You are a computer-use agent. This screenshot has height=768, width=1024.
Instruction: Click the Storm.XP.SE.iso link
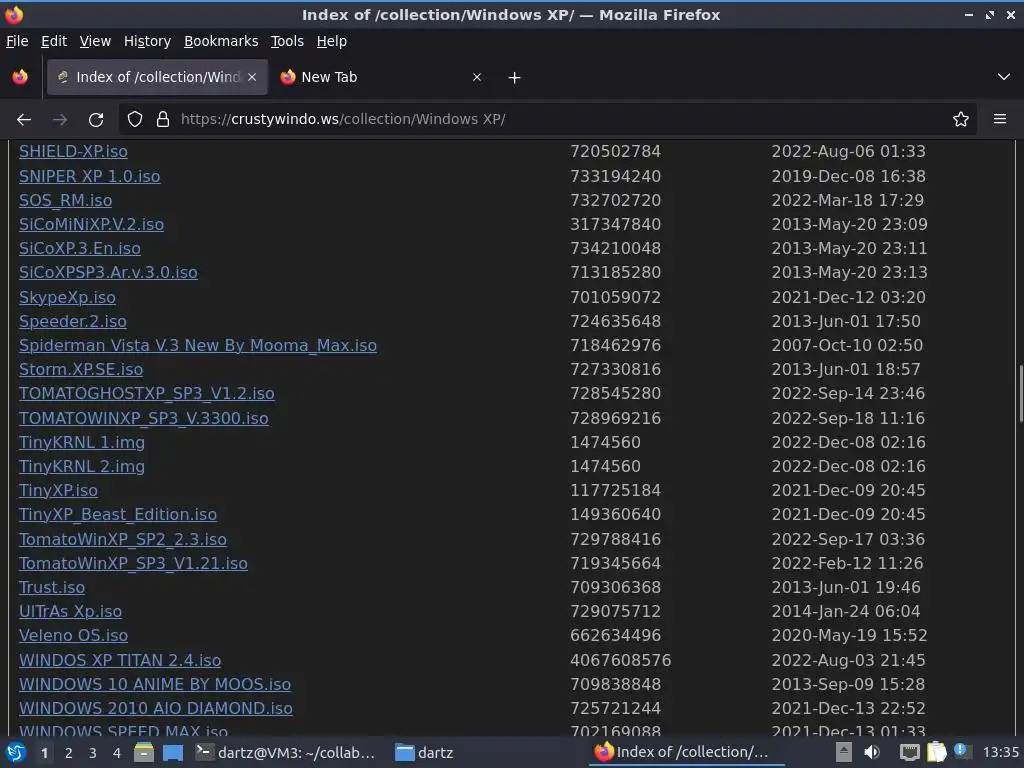[x=81, y=370]
